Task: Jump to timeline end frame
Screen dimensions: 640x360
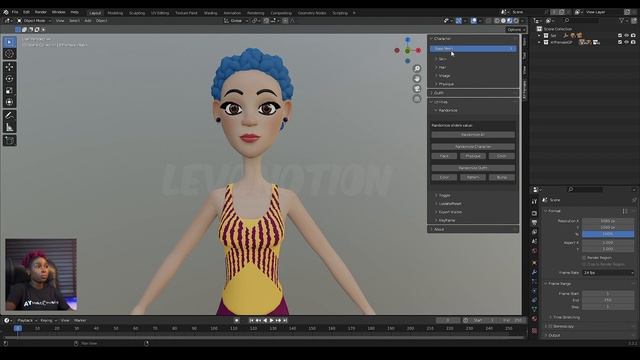Action: point(285,320)
